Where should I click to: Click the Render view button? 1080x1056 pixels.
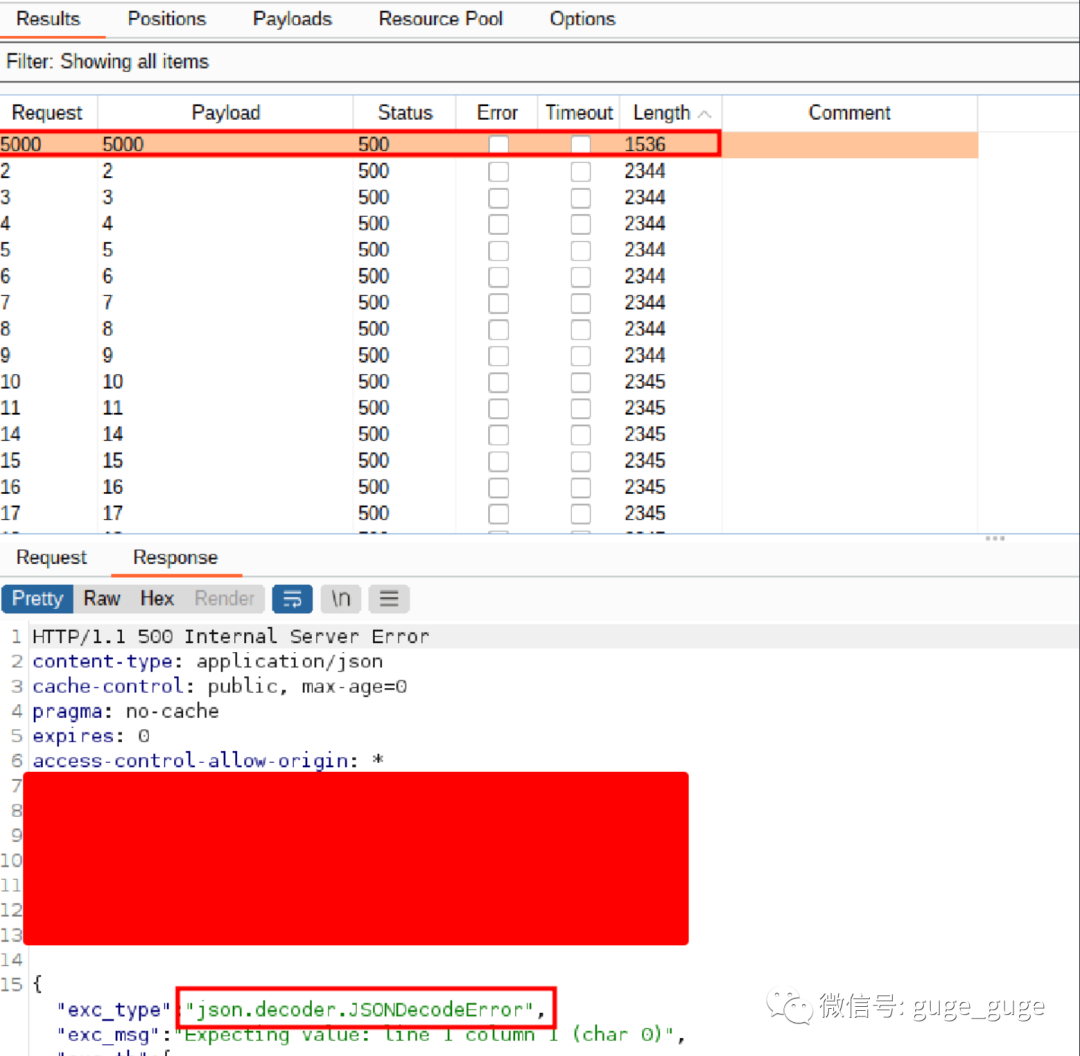pyautogui.click(x=225, y=599)
